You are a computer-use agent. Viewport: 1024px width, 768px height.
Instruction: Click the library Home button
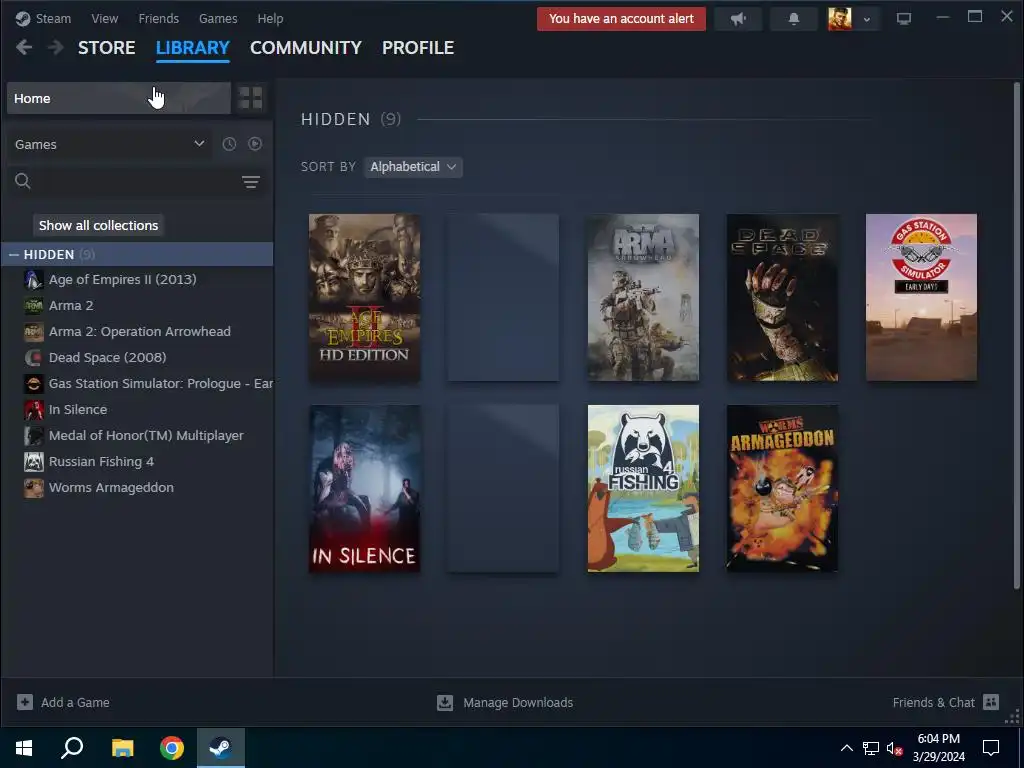[x=119, y=98]
